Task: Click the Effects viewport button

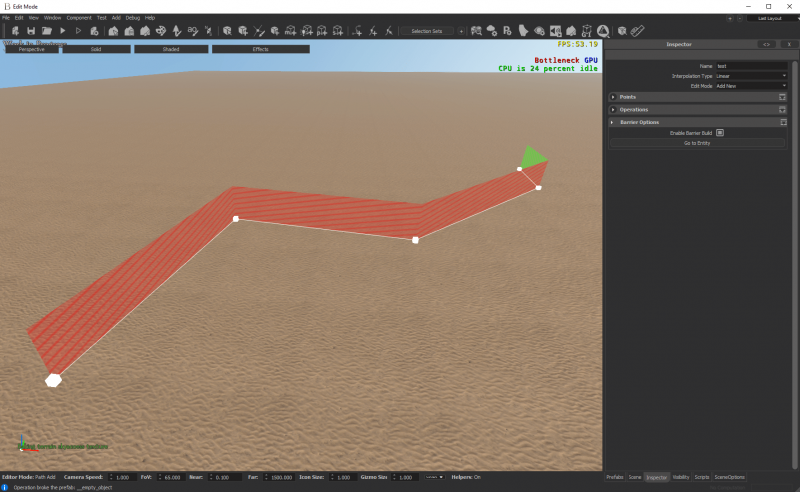Action: [260, 49]
